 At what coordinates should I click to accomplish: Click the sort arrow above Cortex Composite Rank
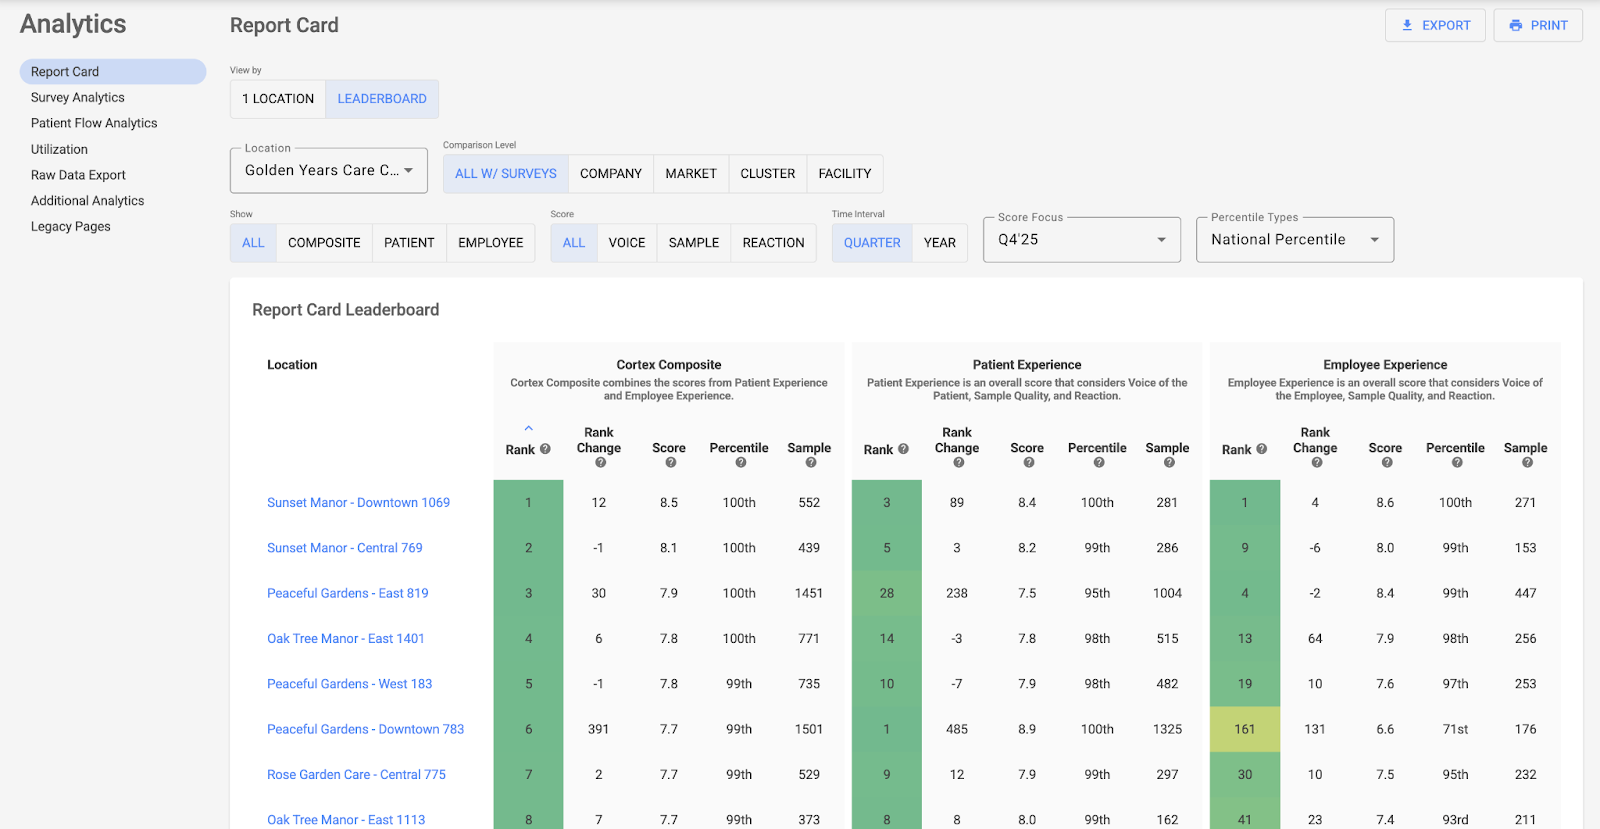[x=528, y=428]
